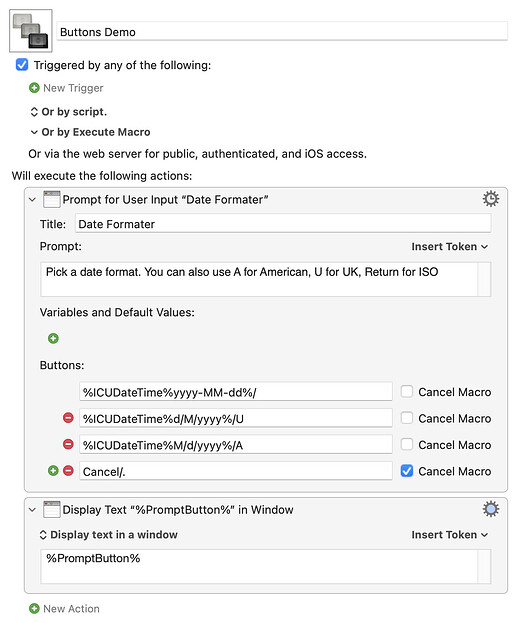Collapse the Display Text in Window action

click(x=33, y=509)
